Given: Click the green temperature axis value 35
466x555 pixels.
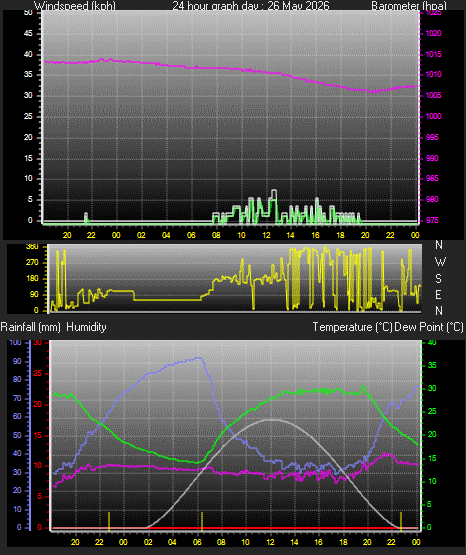Looking at the screenshot, I should point(432,365).
